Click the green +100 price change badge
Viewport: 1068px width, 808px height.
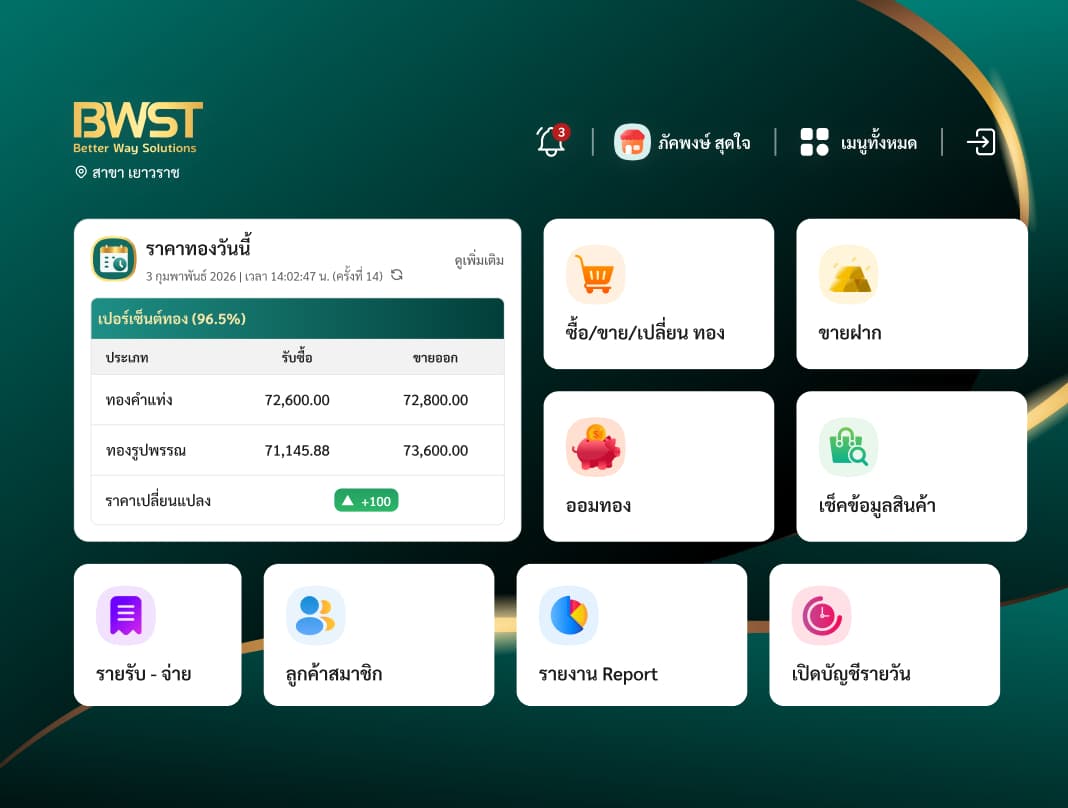[366, 501]
